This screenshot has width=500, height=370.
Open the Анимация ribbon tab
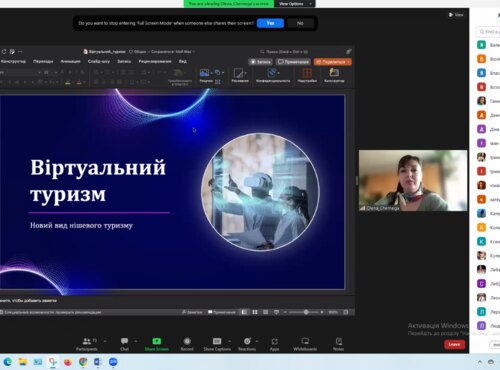(70, 61)
